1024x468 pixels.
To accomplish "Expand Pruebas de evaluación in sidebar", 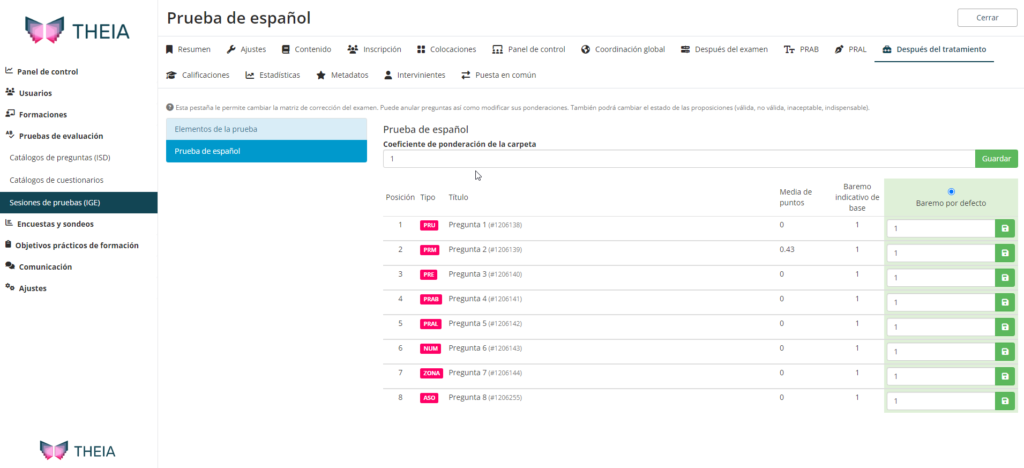I will click(59, 136).
